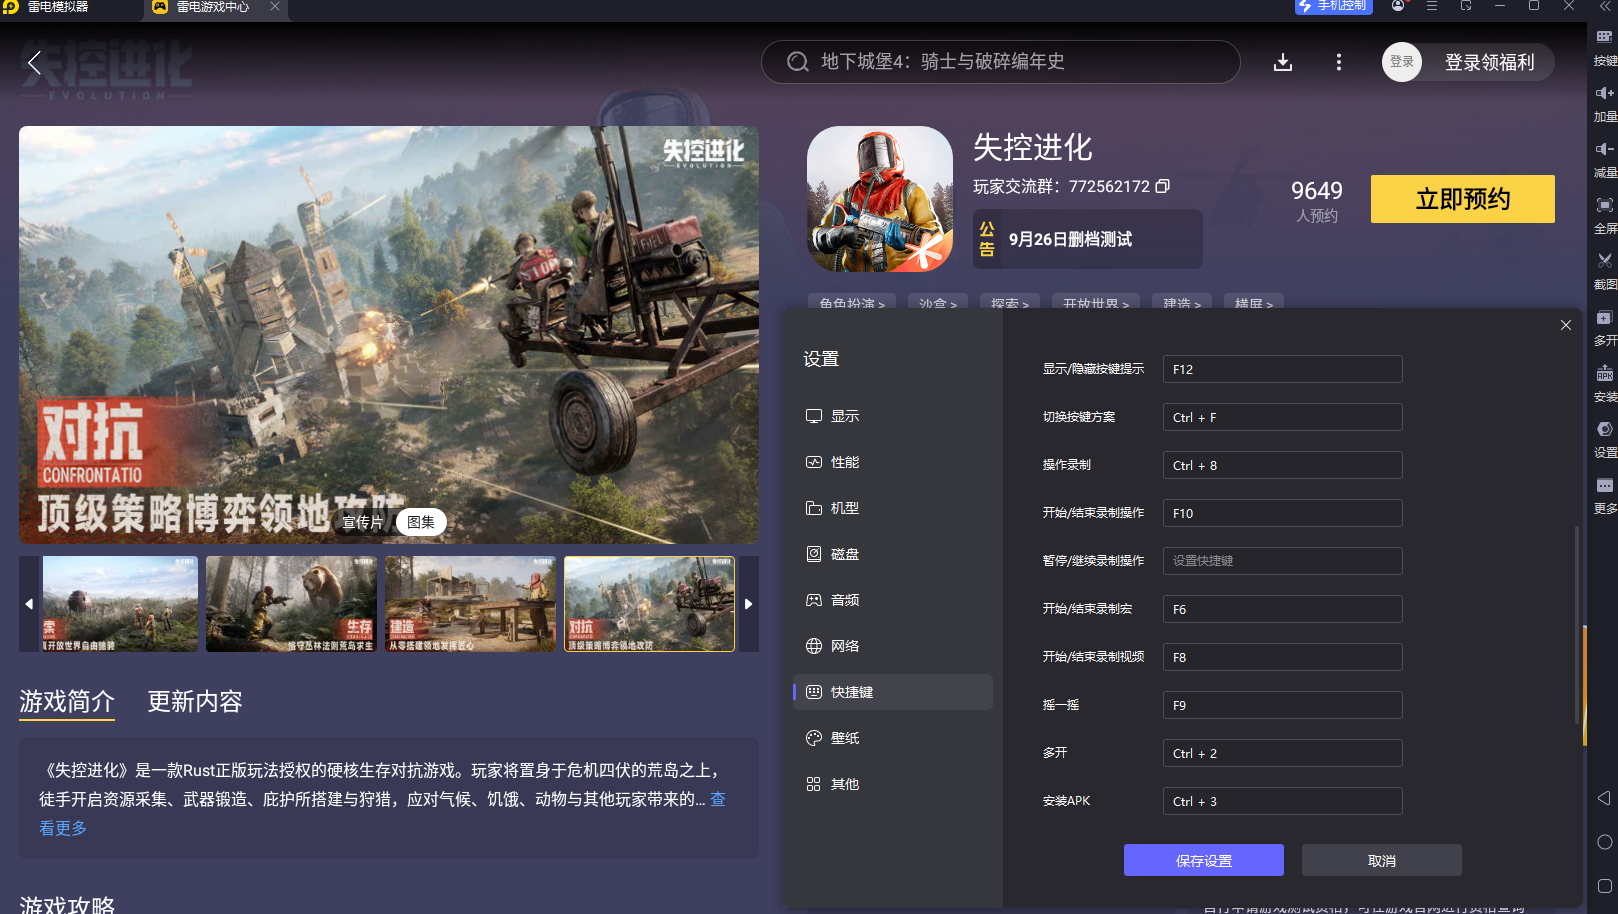Select 显示 in the settings sidebar
This screenshot has height=914, width=1618.
click(x=893, y=416)
